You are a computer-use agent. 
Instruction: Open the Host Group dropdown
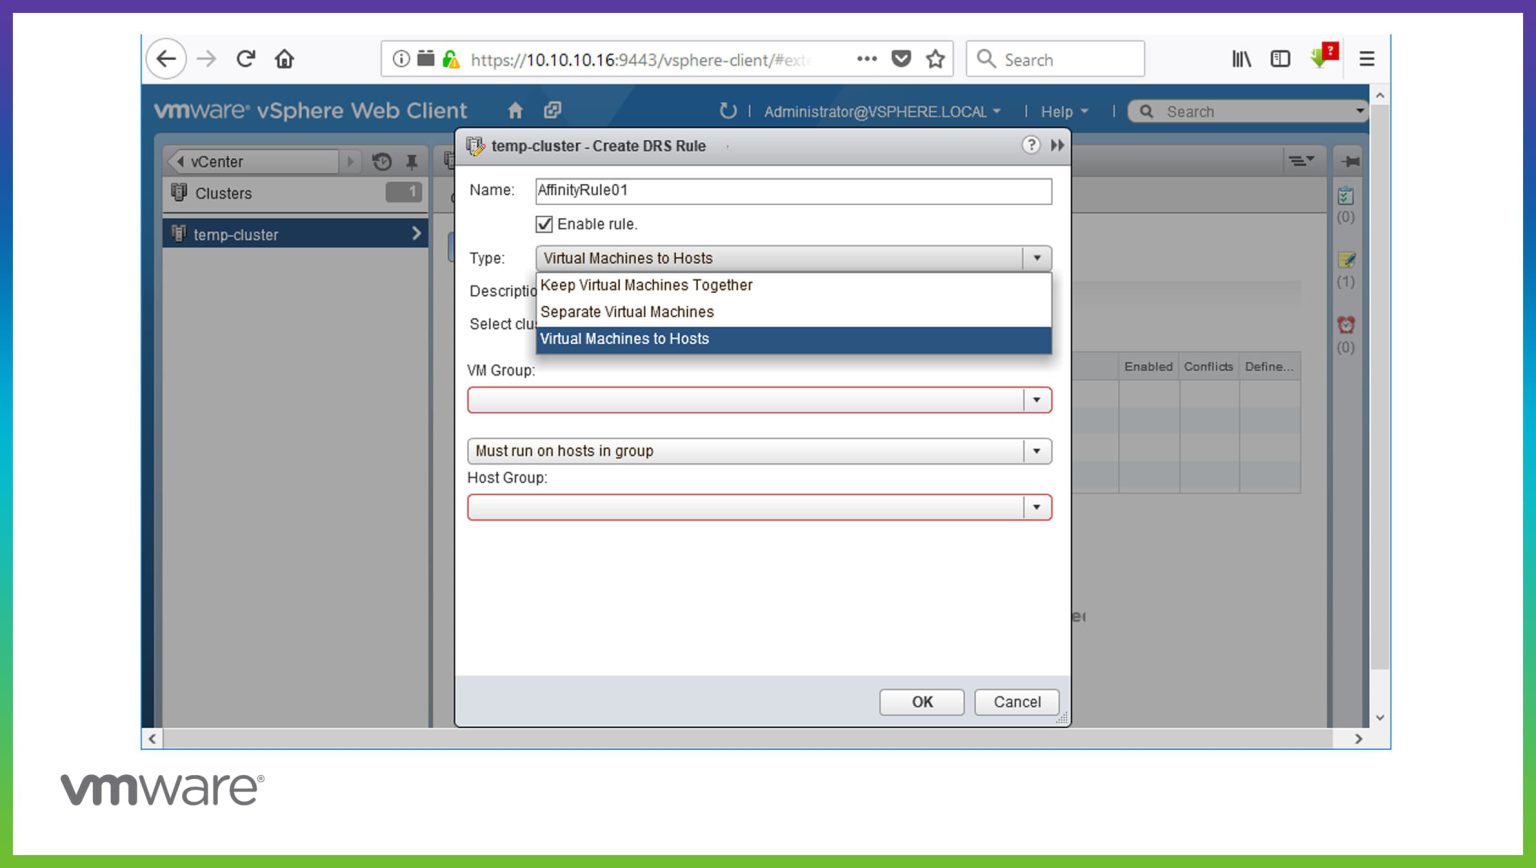pyautogui.click(x=1036, y=507)
